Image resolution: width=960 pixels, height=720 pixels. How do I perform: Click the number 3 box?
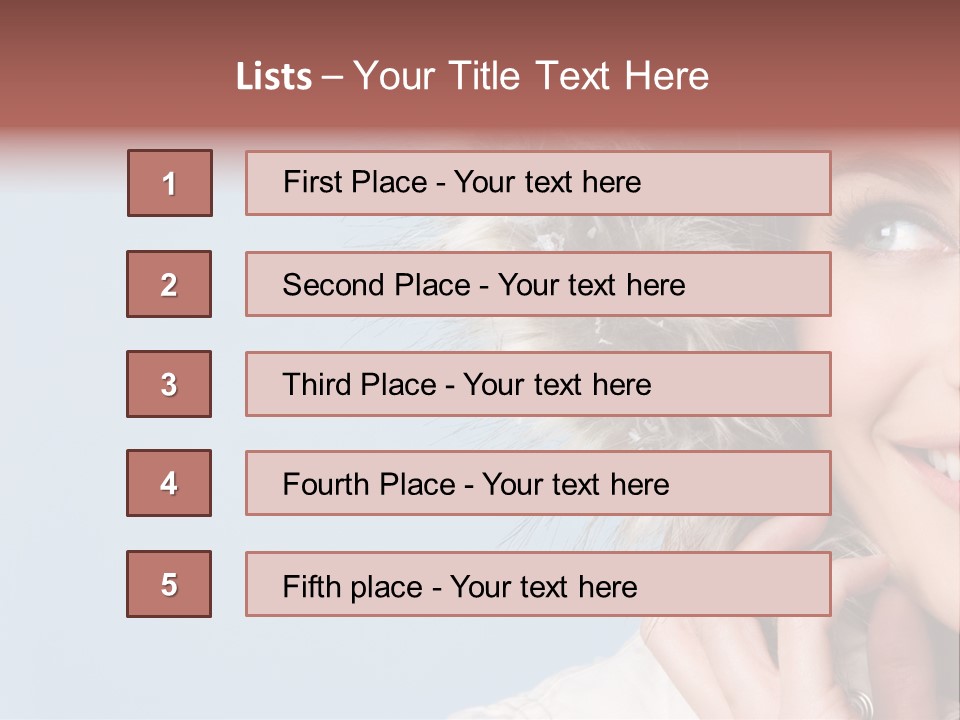tap(169, 384)
